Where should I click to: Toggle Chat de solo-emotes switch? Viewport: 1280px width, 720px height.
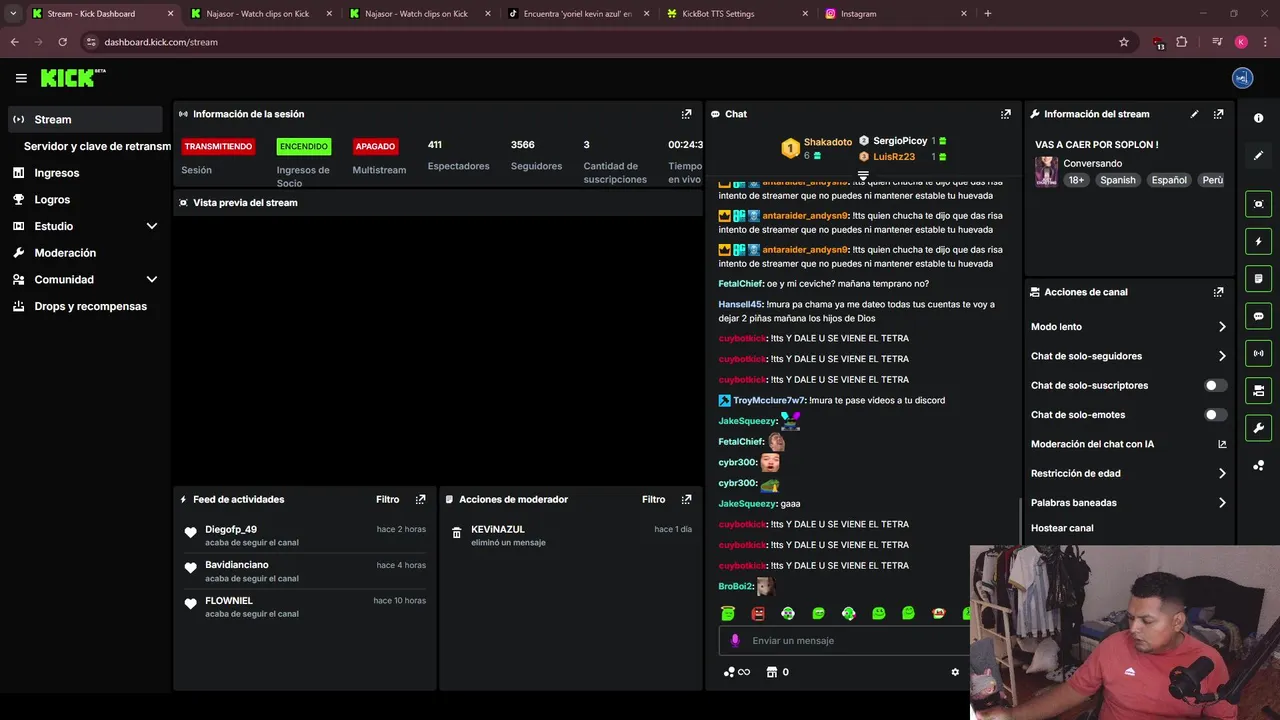(1216, 415)
